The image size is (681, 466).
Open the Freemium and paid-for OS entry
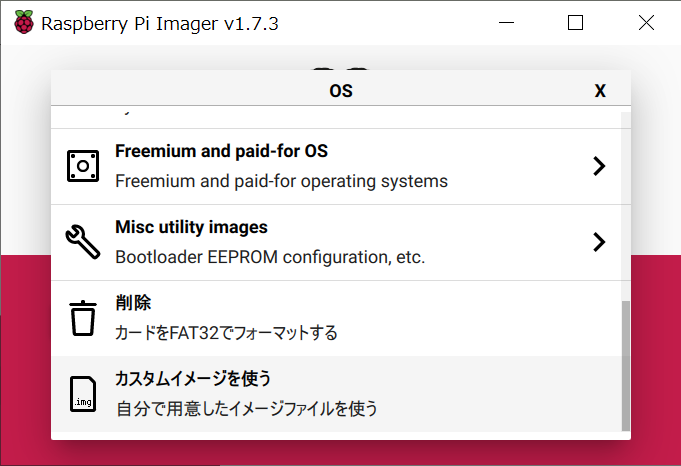coord(336,166)
